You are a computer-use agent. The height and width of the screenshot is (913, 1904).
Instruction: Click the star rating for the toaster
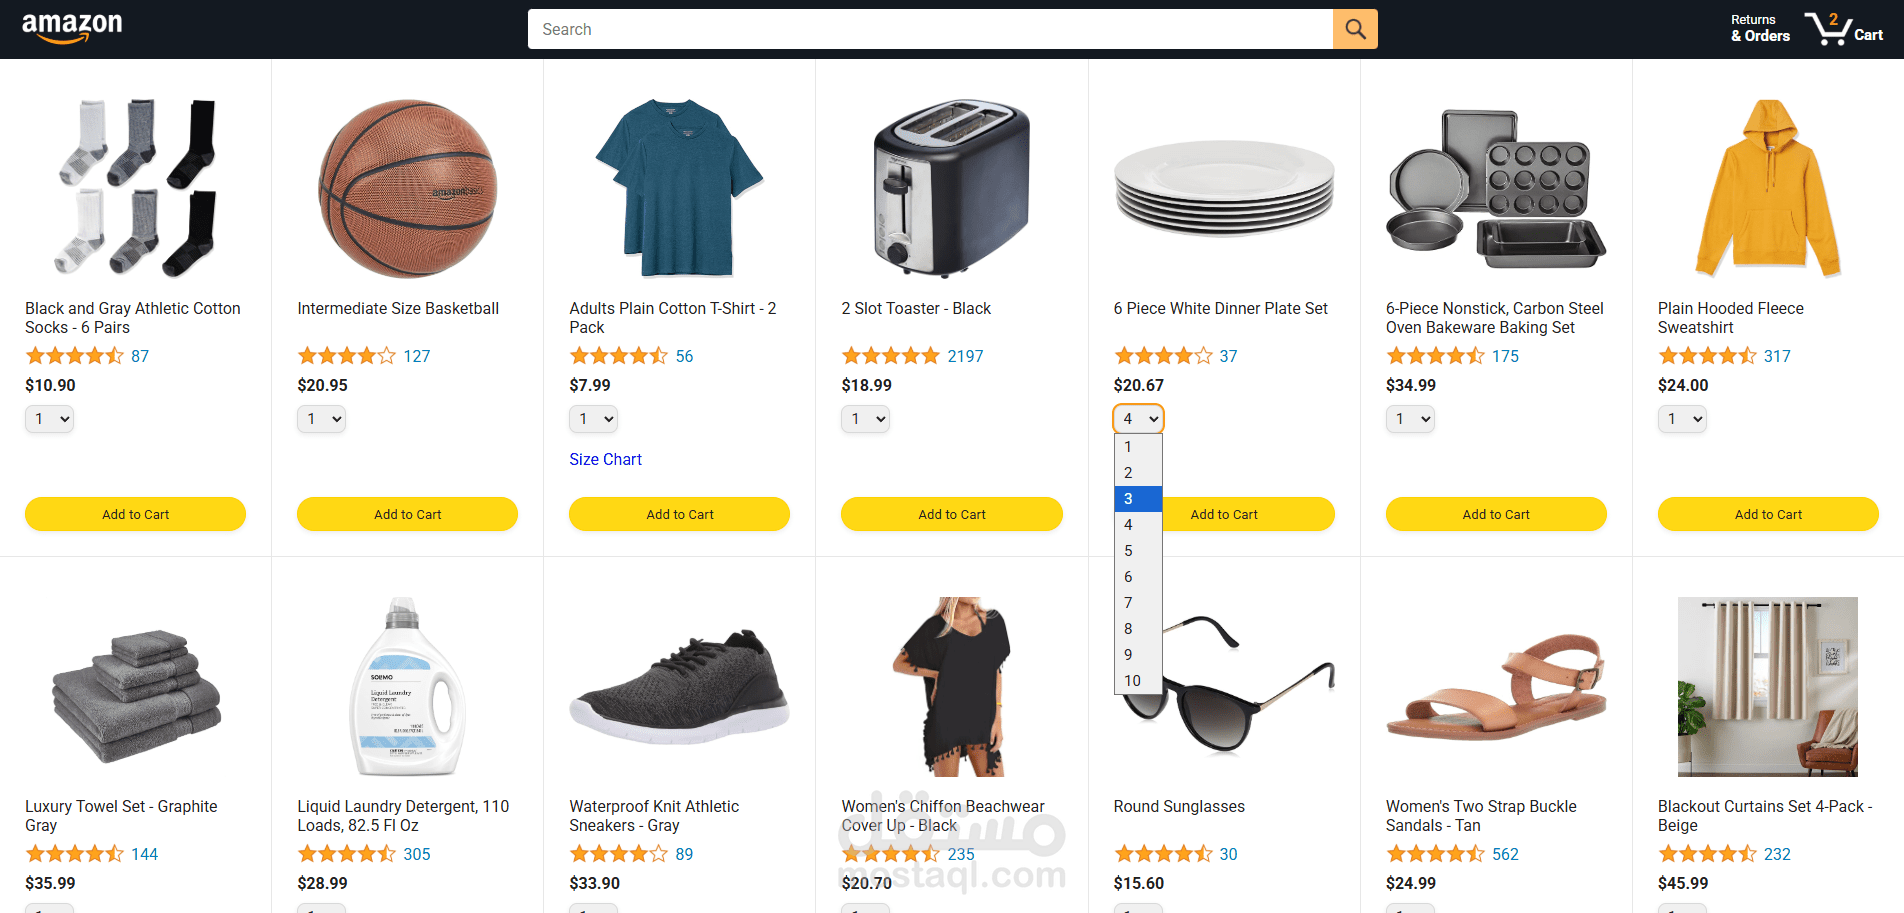click(890, 356)
